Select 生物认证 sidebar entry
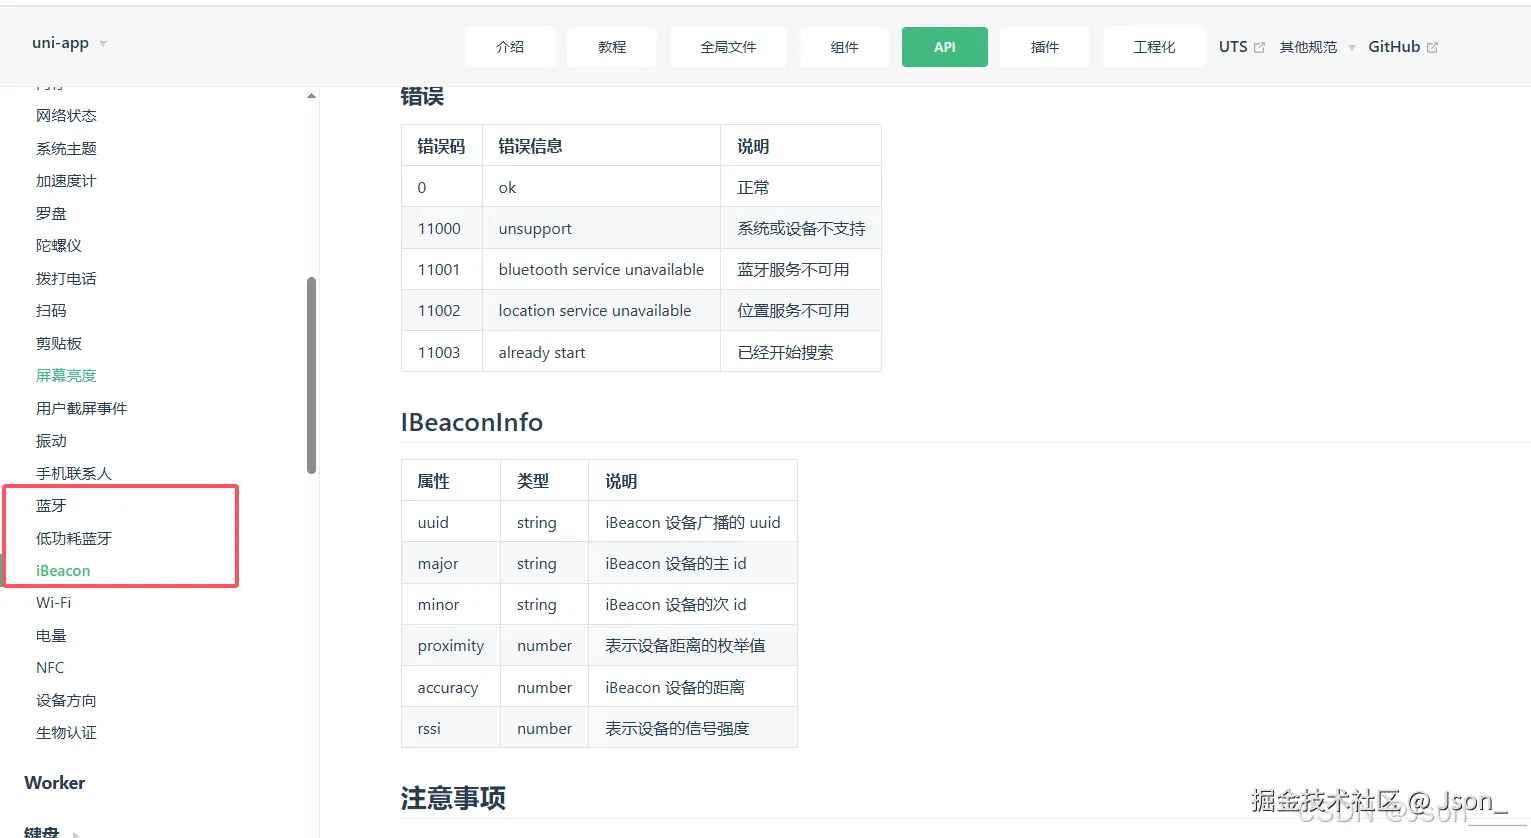This screenshot has height=838, width=1531. tap(66, 733)
